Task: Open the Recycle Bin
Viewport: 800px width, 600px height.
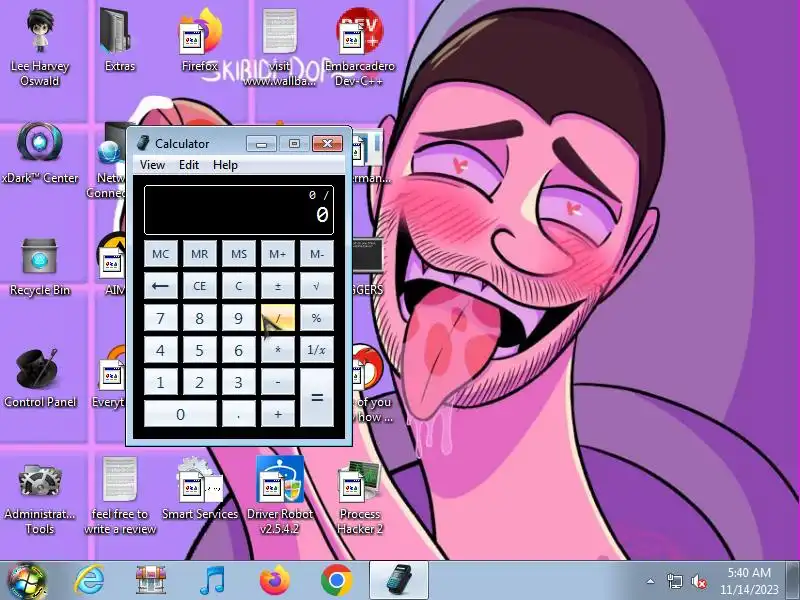Action: pyautogui.click(x=40, y=267)
